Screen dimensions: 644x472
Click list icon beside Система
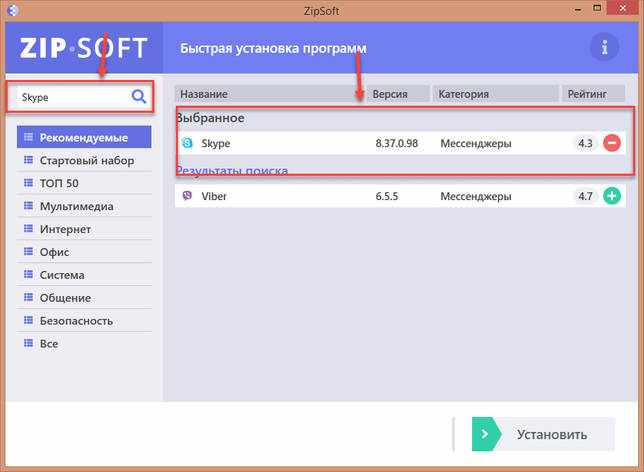click(x=28, y=274)
